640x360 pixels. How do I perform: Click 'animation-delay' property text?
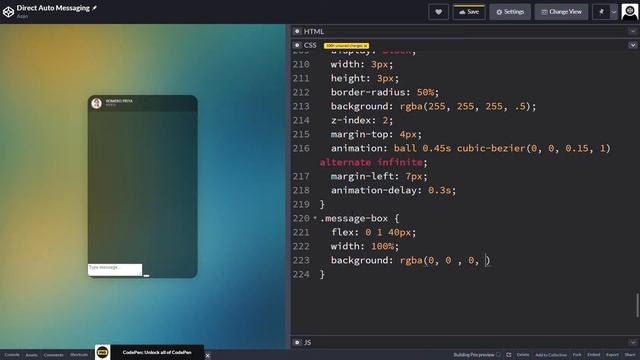pos(373,190)
